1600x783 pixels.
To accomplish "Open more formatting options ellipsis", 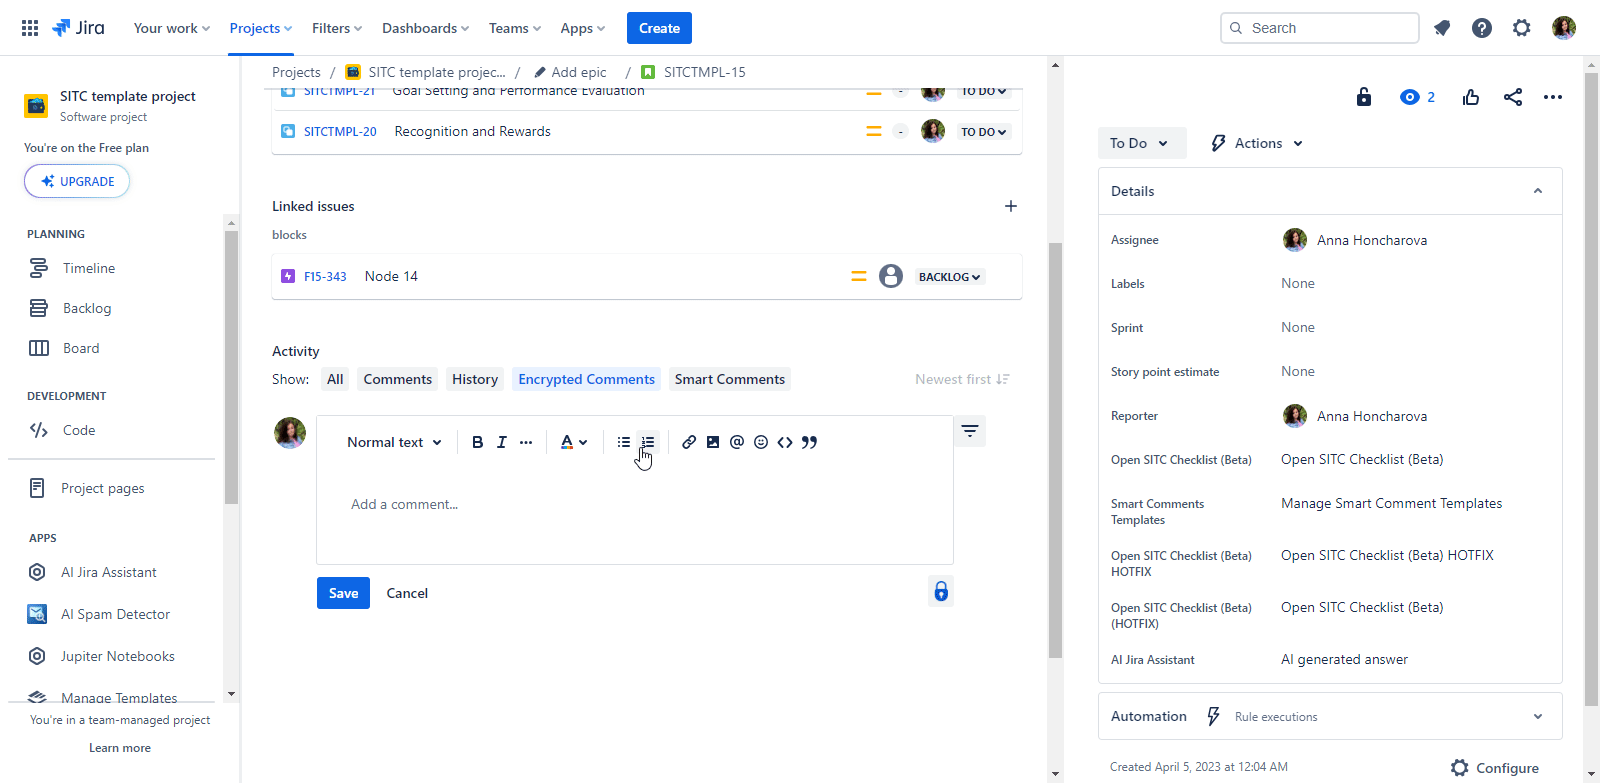I will pyautogui.click(x=526, y=442).
